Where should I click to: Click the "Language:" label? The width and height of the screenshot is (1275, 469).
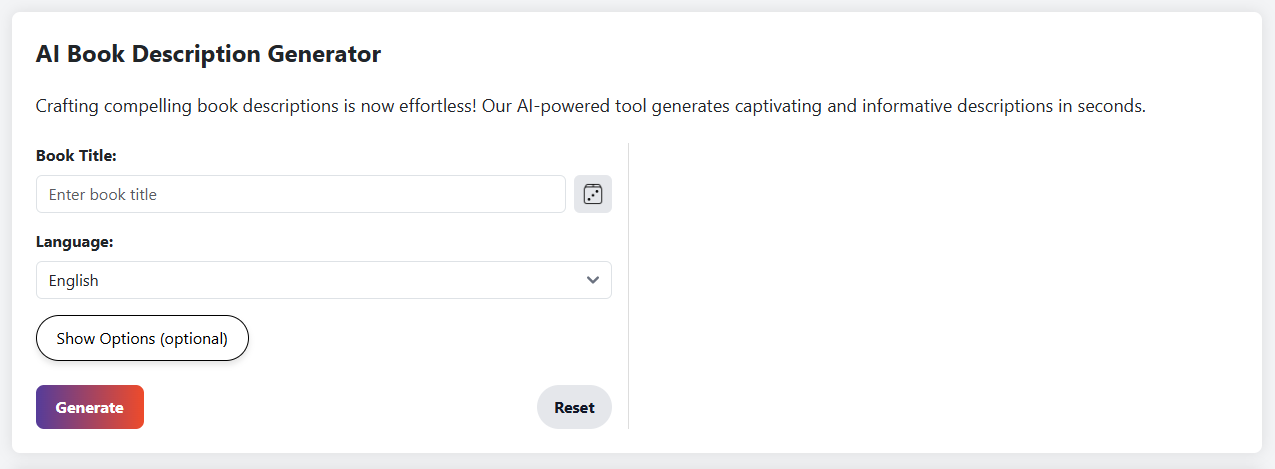(74, 242)
